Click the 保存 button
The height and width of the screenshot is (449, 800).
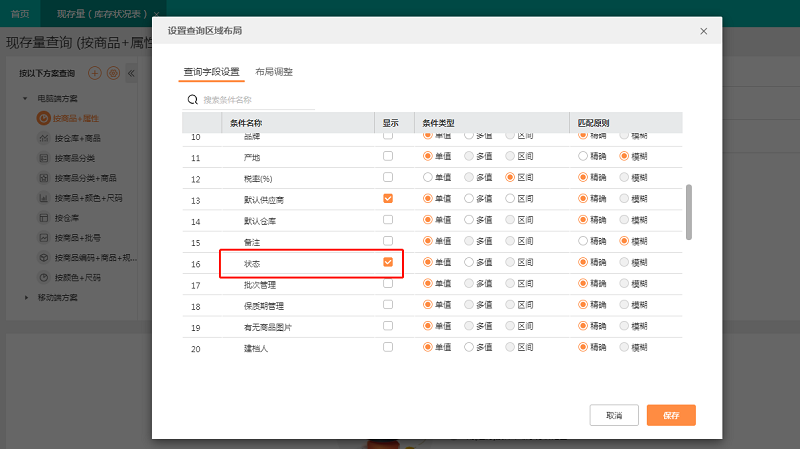coord(671,415)
